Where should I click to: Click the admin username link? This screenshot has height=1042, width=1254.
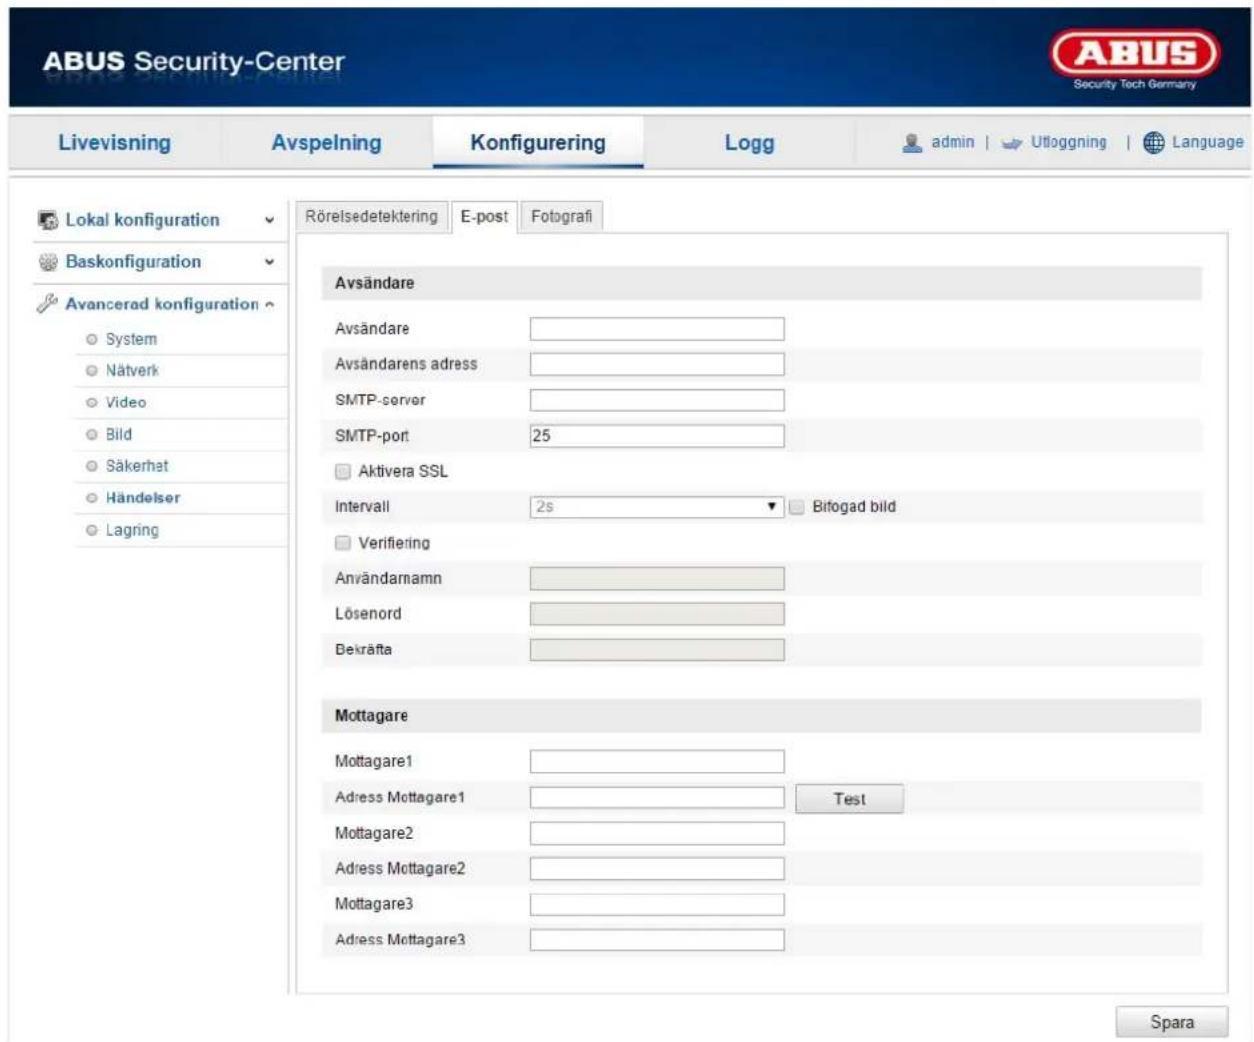(952, 142)
